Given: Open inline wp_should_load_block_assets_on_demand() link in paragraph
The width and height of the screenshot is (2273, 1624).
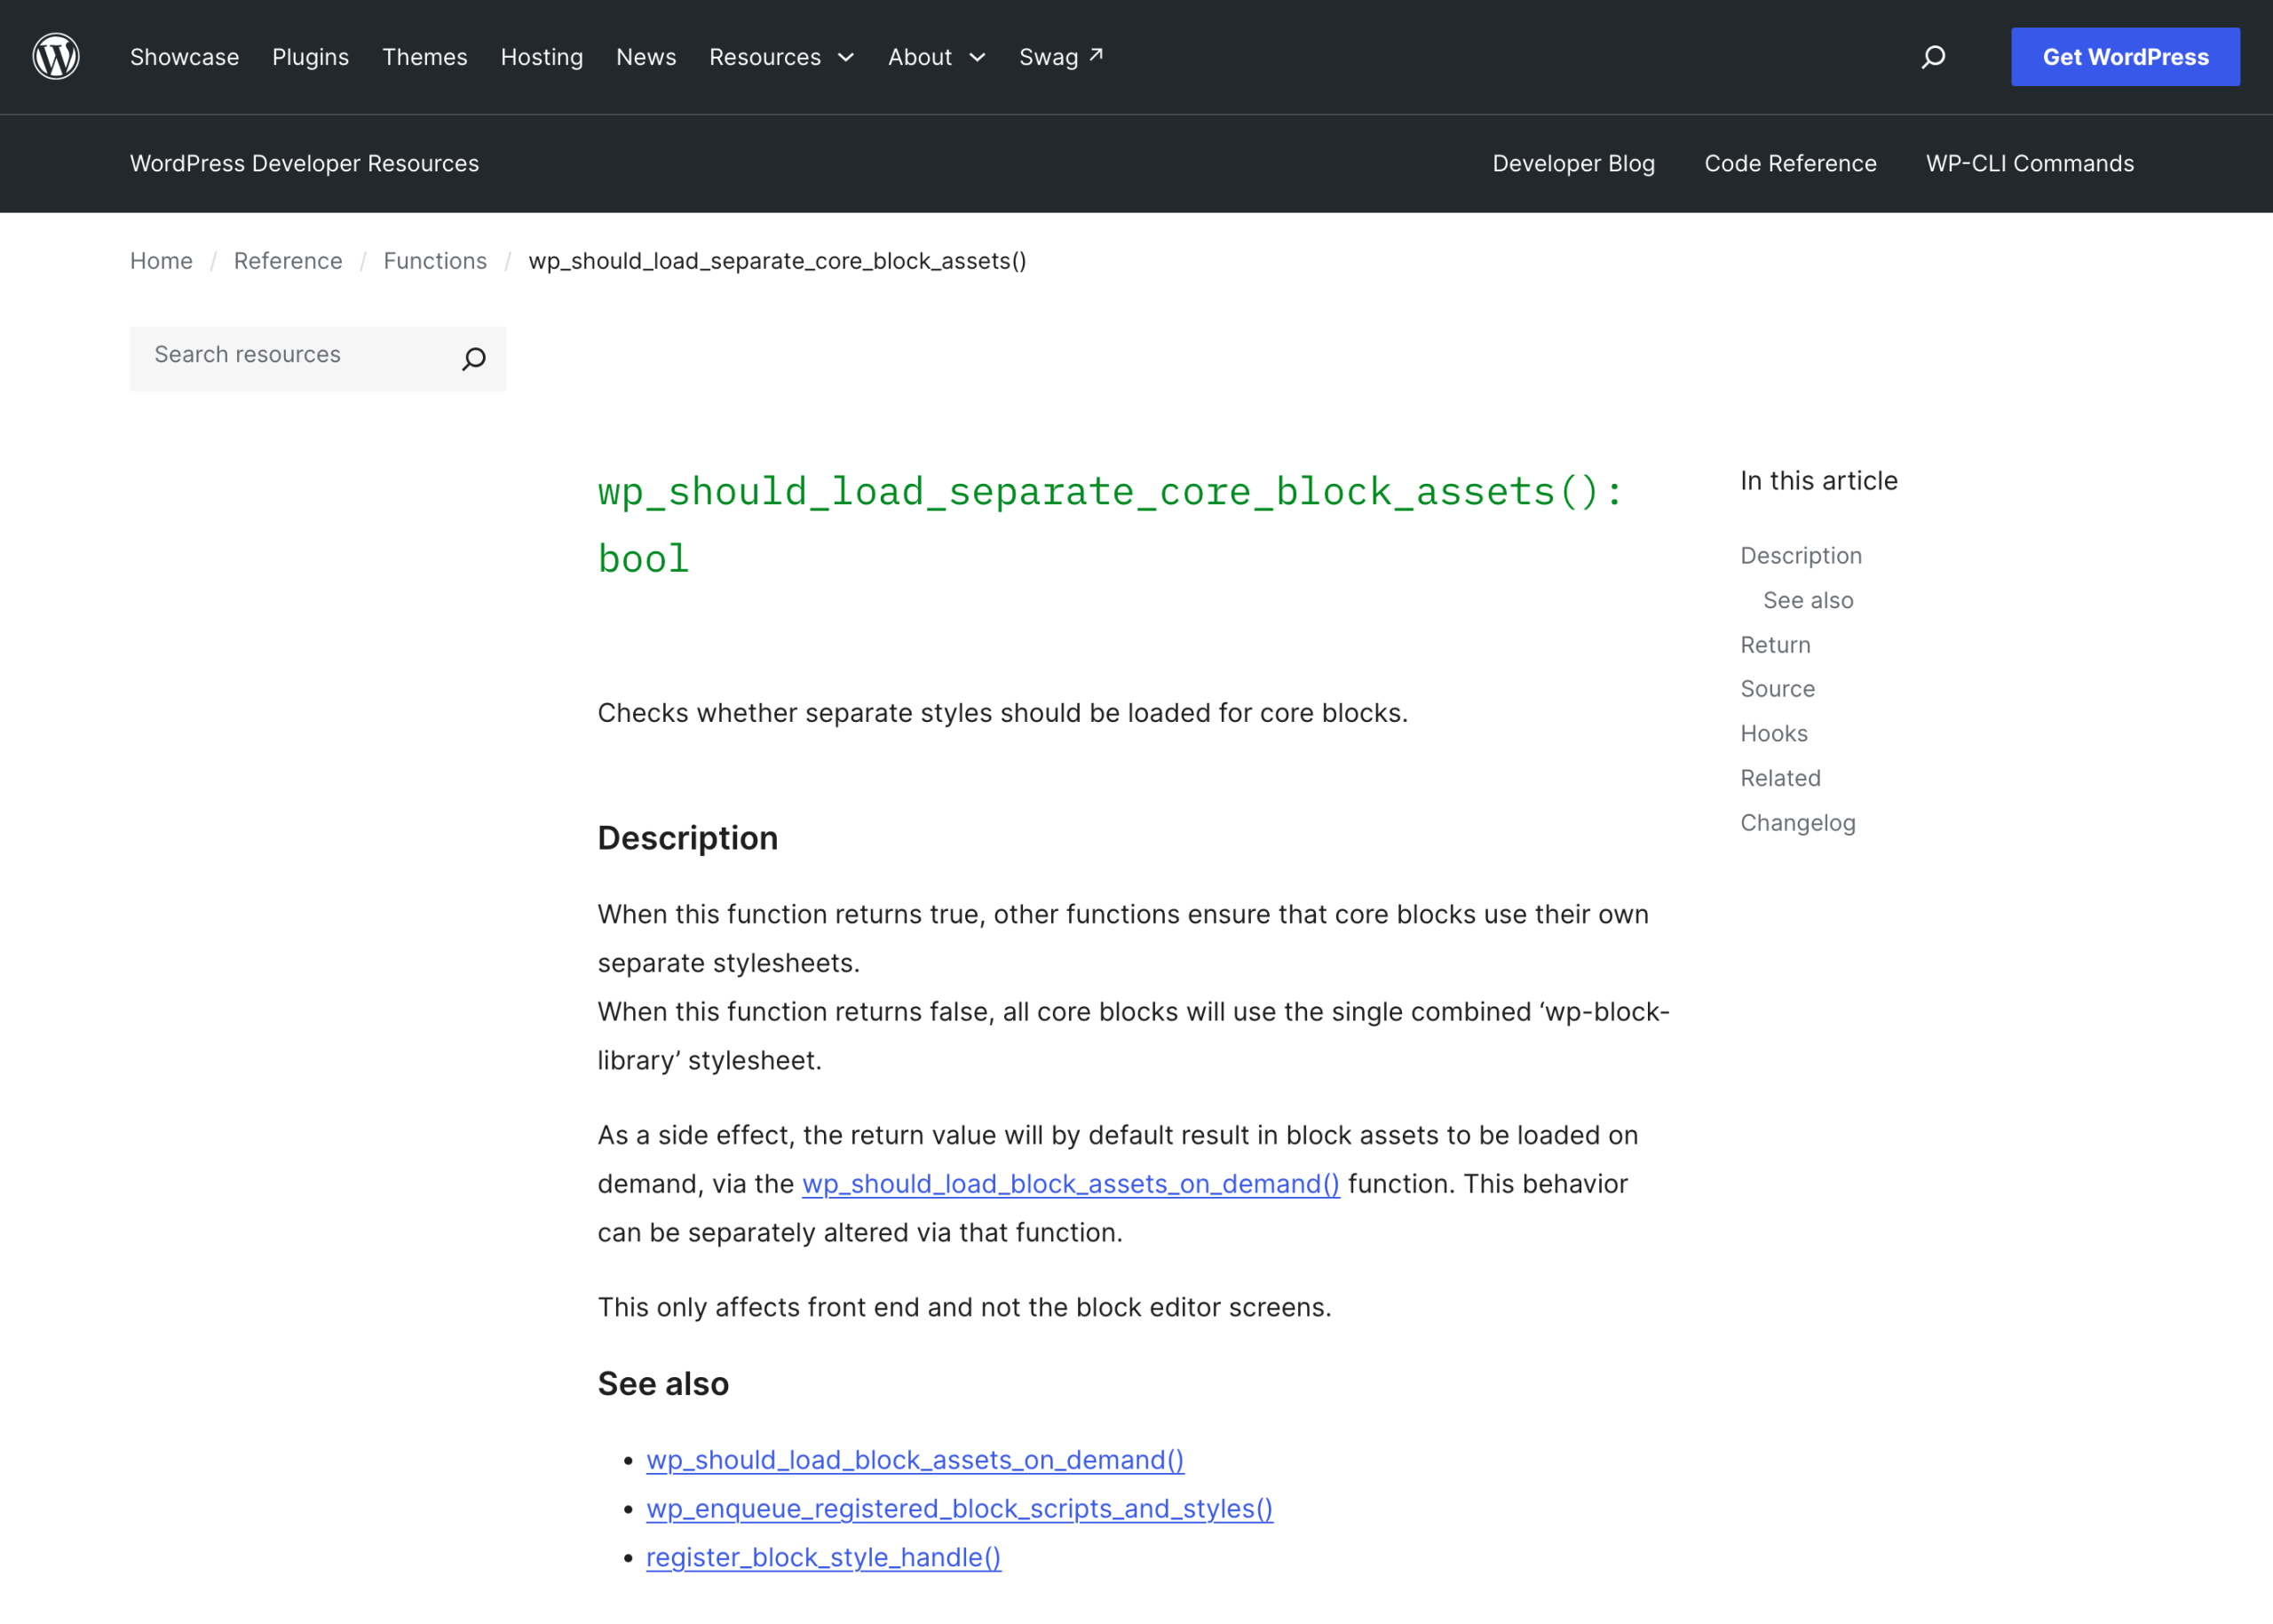Looking at the screenshot, I should (x=1070, y=1184).
